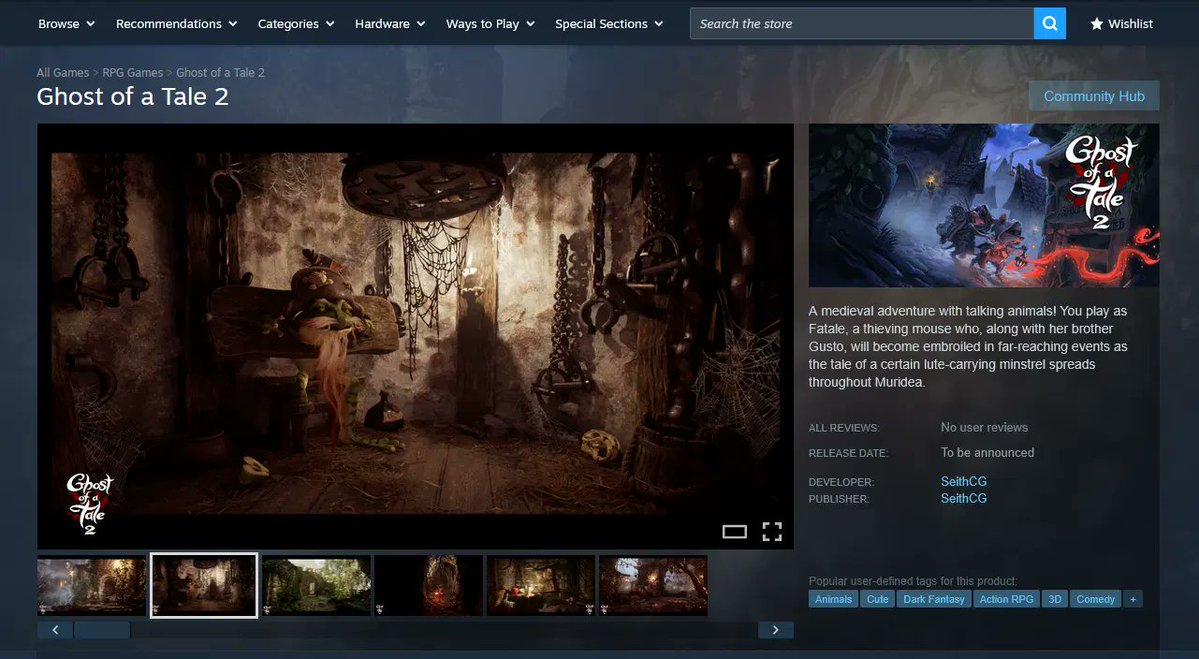Click the Ghost of a Tale 2 breadcrumb
Screen dimensions: 1199x659
pos(220,73)
